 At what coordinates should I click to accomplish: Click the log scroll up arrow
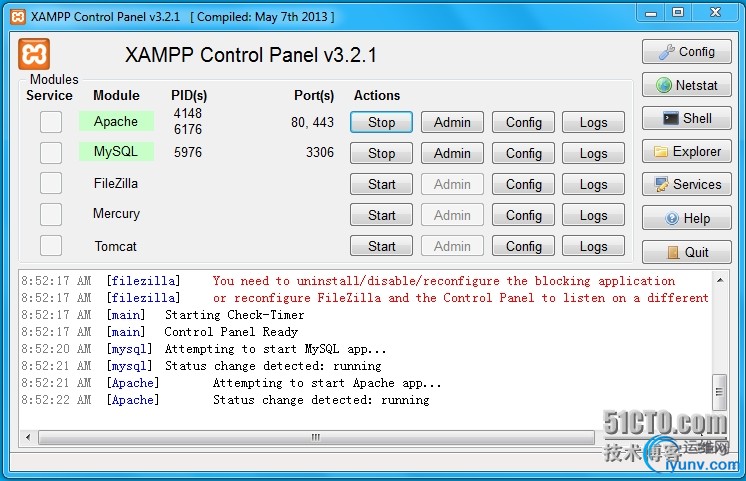tap(720, 280)
